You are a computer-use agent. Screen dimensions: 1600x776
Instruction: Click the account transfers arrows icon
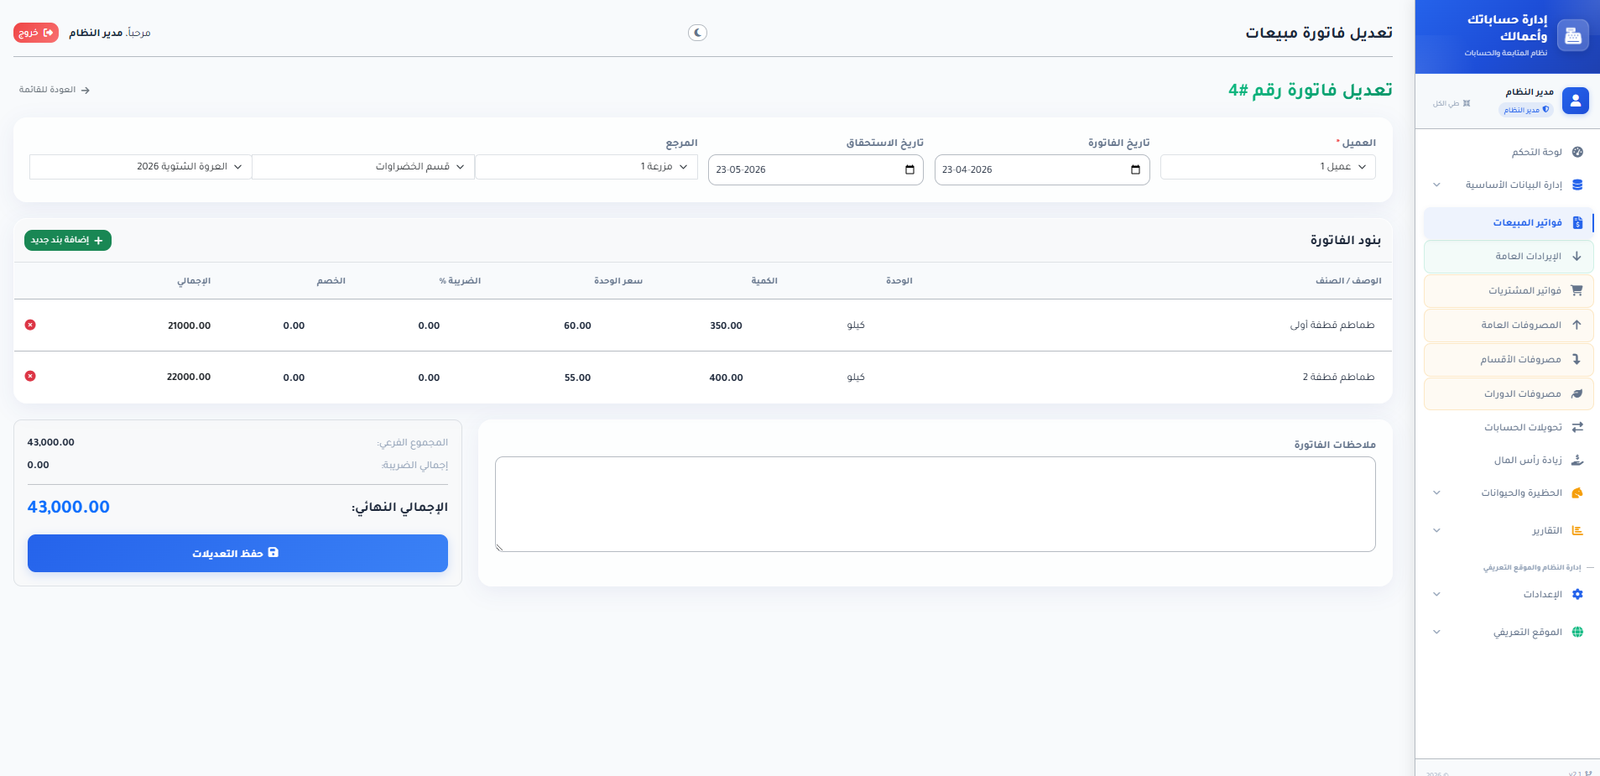pos(1577,427)
